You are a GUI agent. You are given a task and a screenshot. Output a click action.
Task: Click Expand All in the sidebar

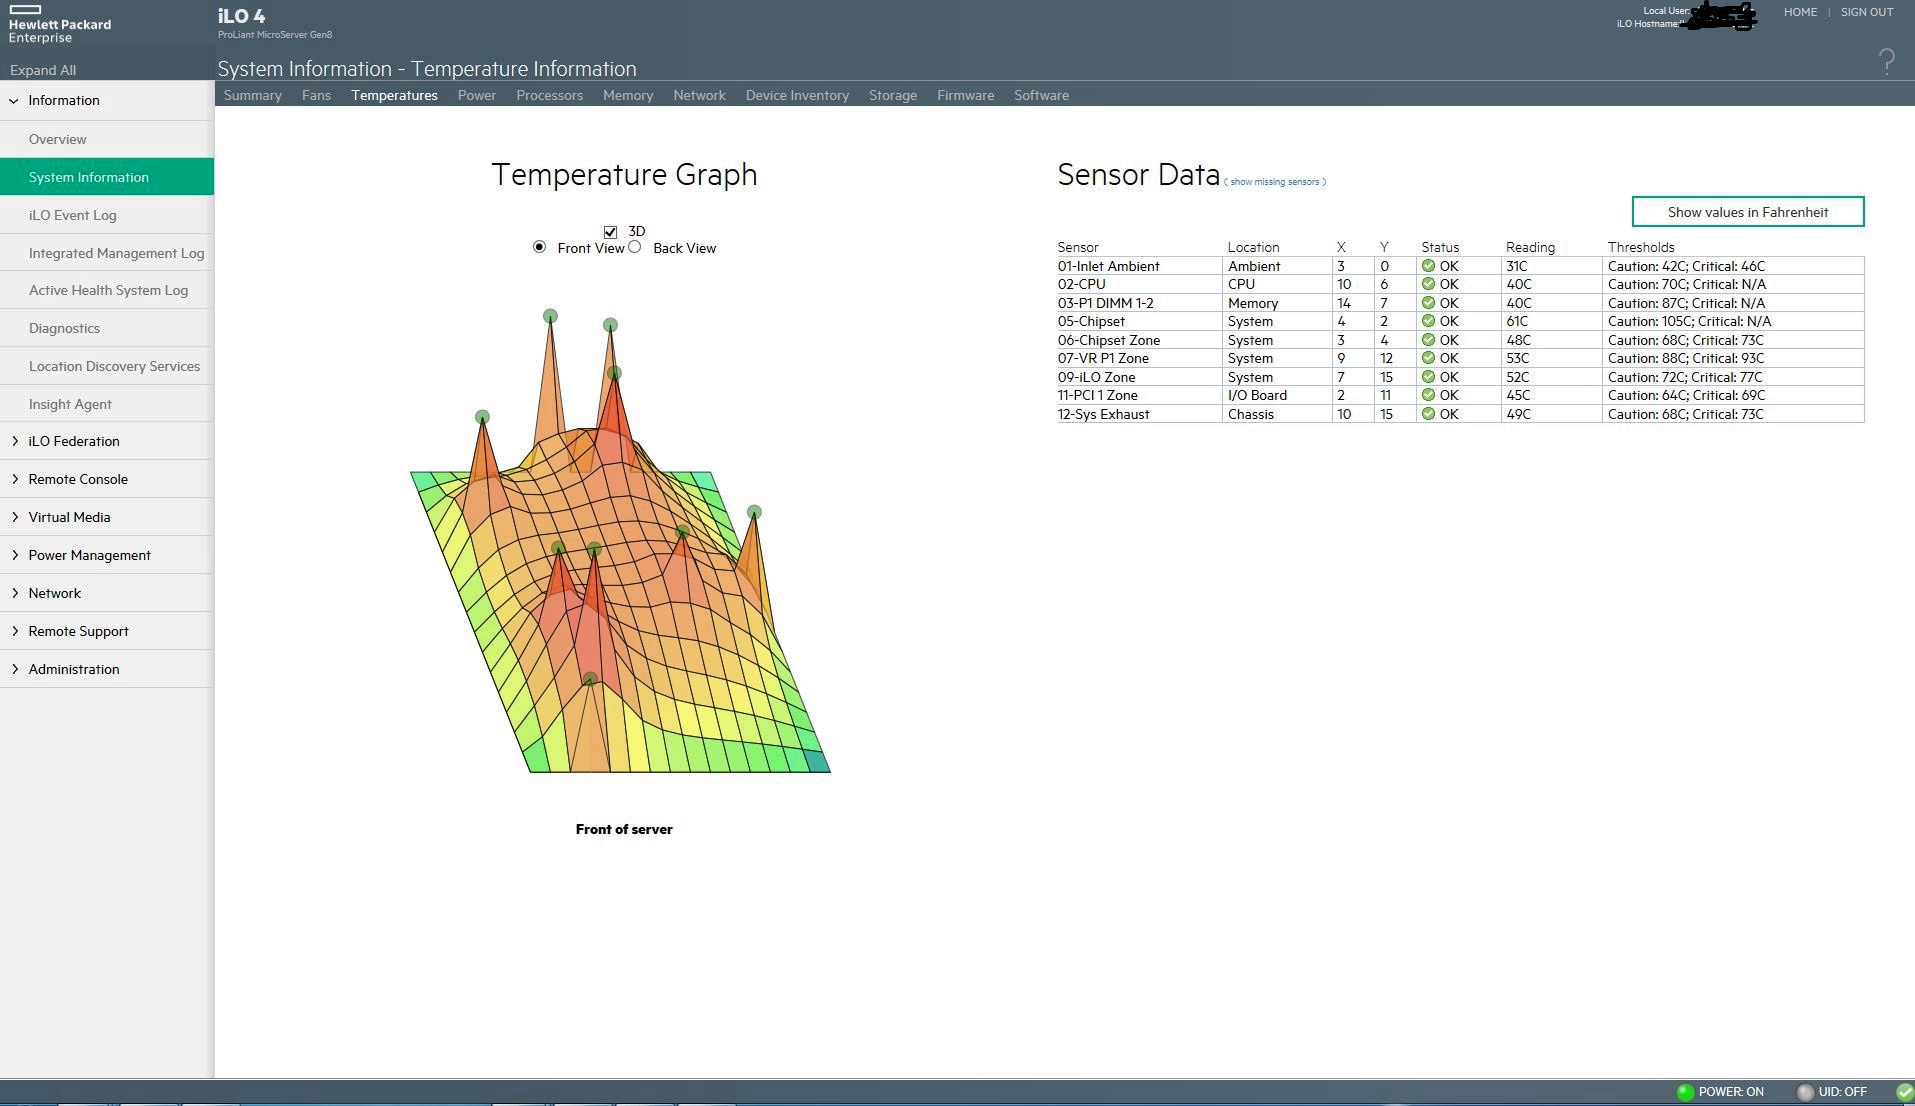click(43, 70)
